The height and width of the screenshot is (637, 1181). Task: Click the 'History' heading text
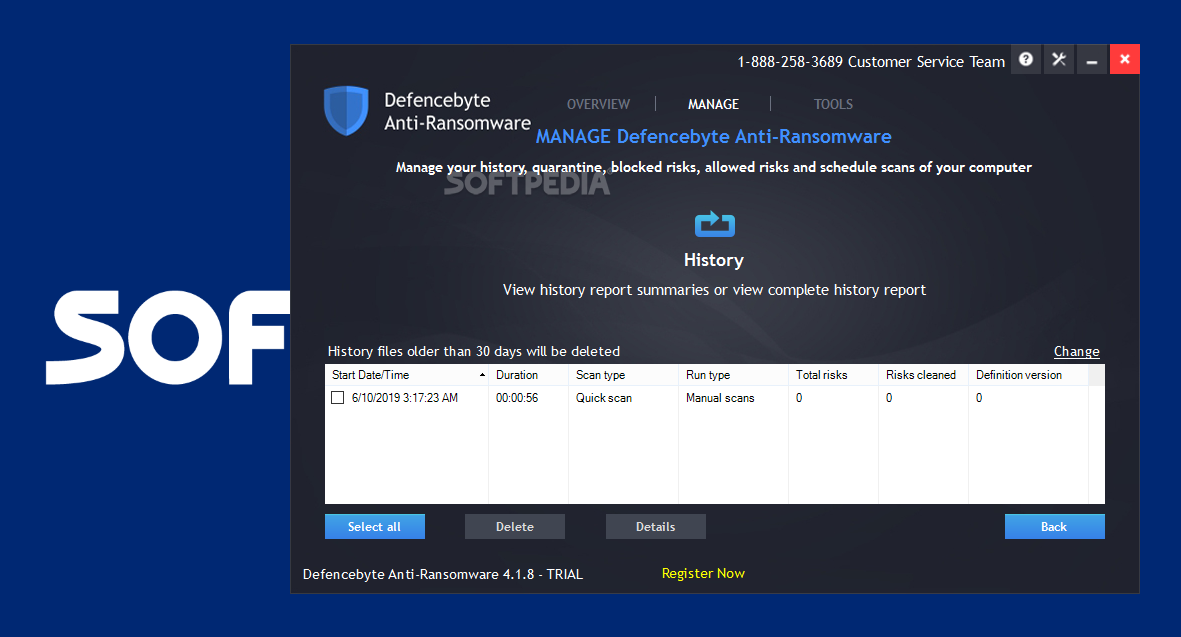coord(714,260)
